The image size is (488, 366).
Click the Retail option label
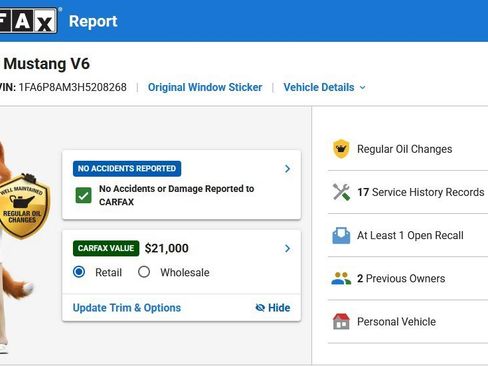tap(109, 273)
